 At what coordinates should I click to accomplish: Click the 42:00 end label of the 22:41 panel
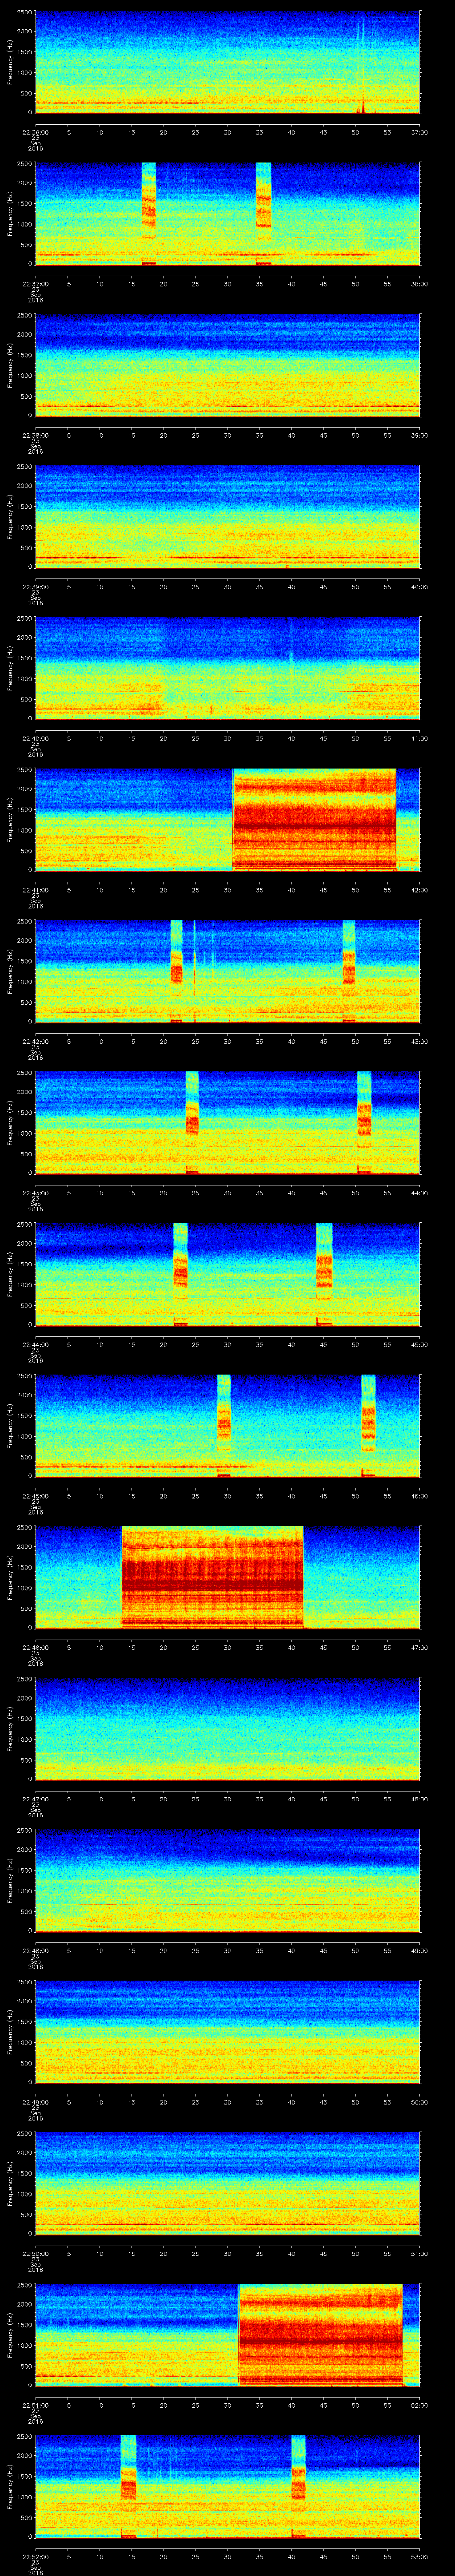coord(419,889)
